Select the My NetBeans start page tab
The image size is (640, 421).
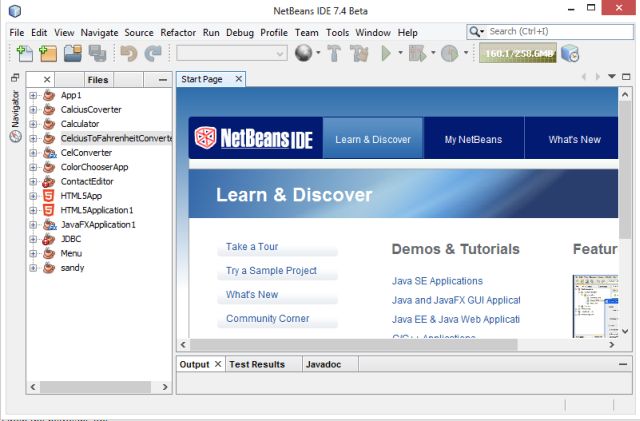pyautogui.click(x=473, y=139)
